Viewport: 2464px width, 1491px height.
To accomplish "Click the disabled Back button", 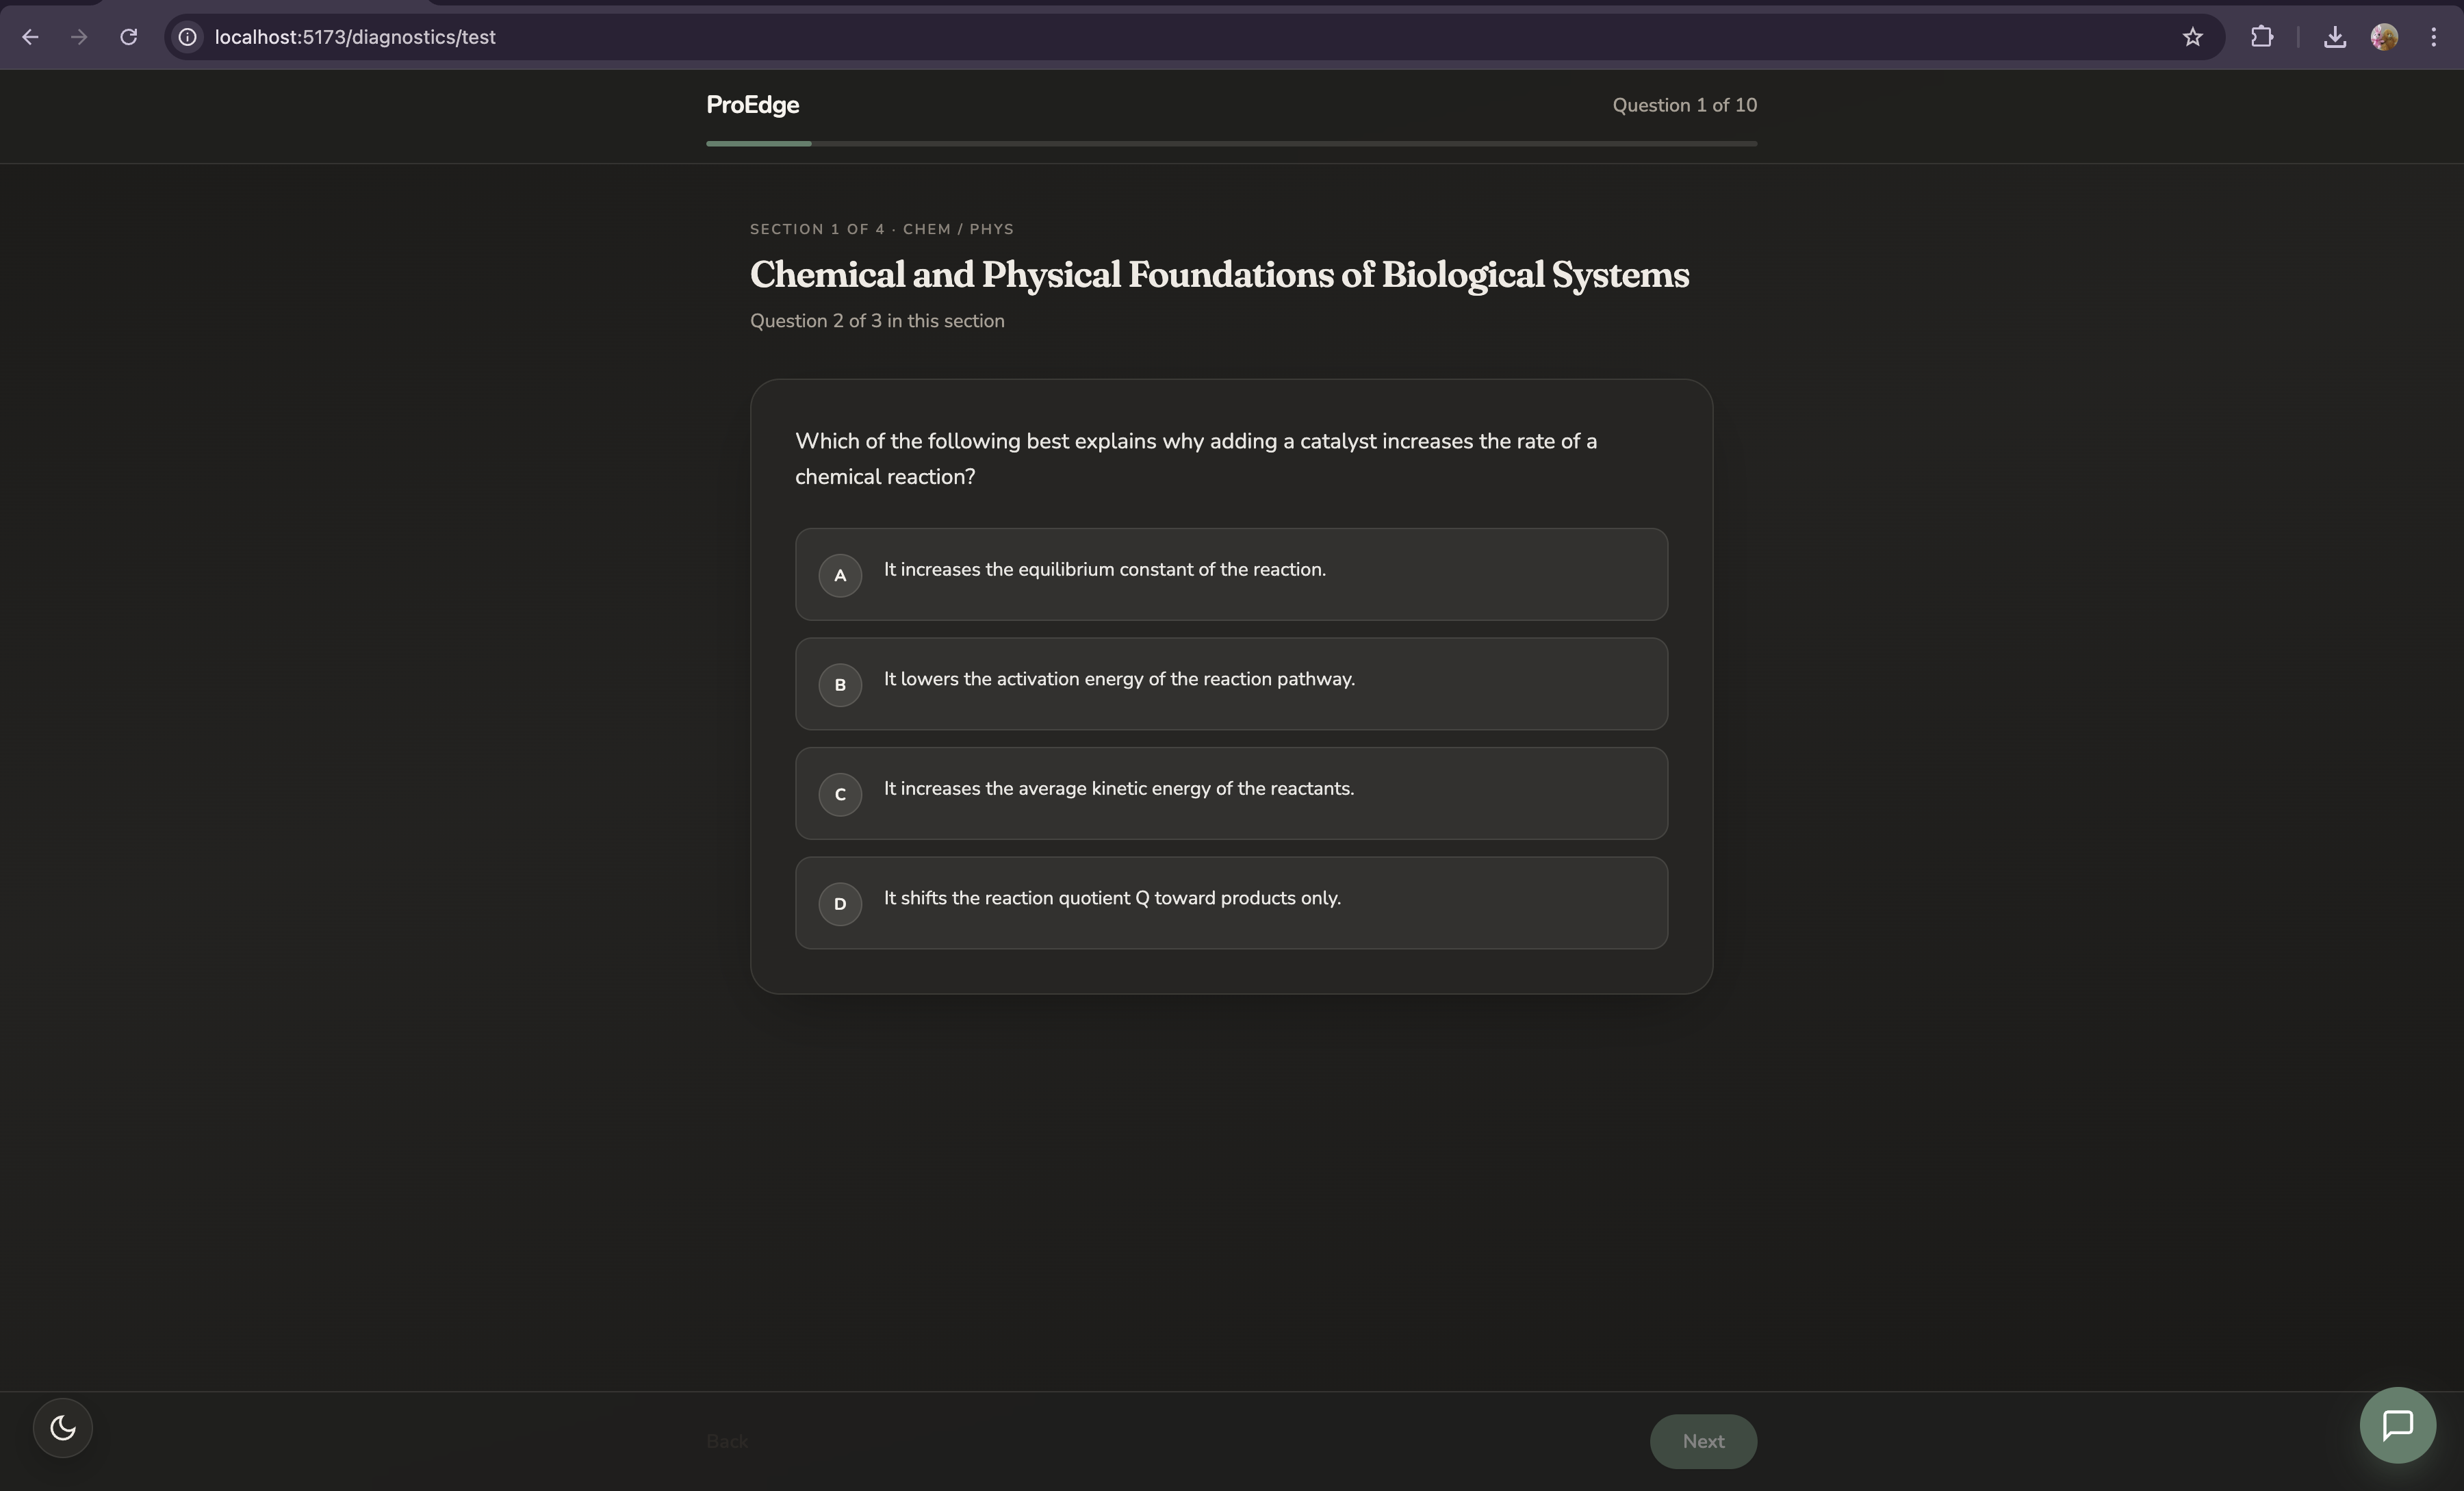I will [x=727, y=1441].
